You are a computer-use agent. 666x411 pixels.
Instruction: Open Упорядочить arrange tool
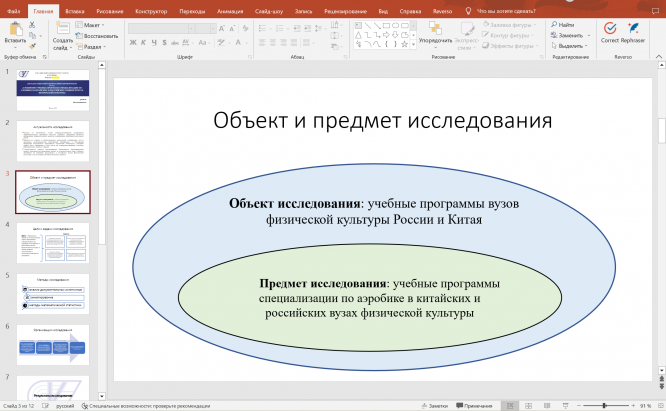(435, 32)
